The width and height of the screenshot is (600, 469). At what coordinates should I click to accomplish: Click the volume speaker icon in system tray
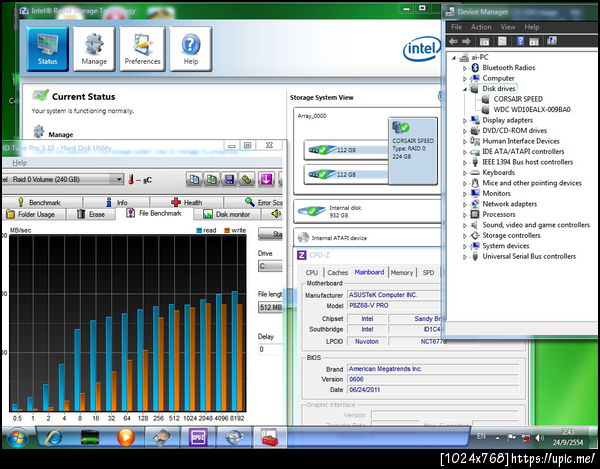point(540,438)
